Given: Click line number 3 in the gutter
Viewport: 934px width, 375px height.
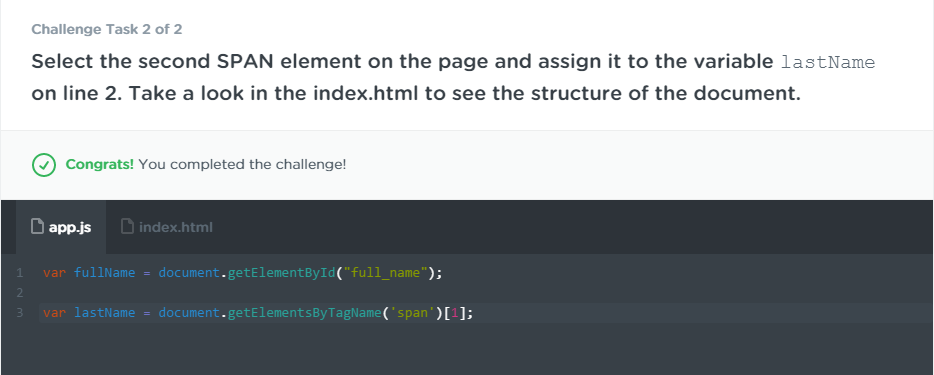Looking at the screenshot, I should click(20, 312).
